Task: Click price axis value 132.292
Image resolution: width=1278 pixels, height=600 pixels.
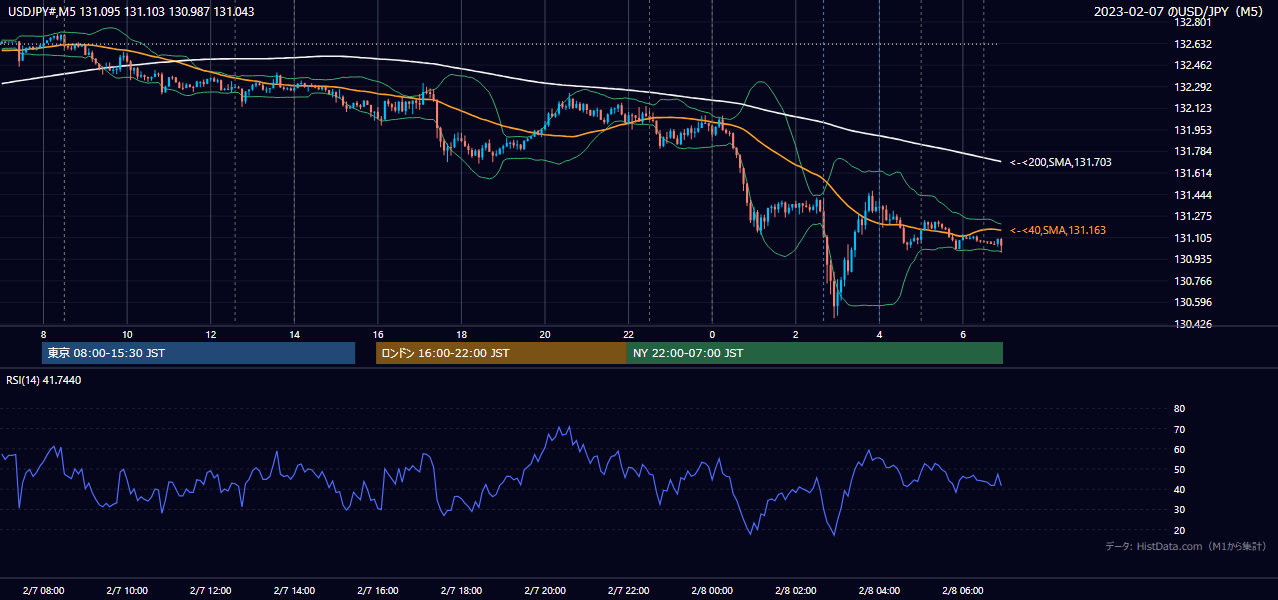Action: (x=1193, y=87)
